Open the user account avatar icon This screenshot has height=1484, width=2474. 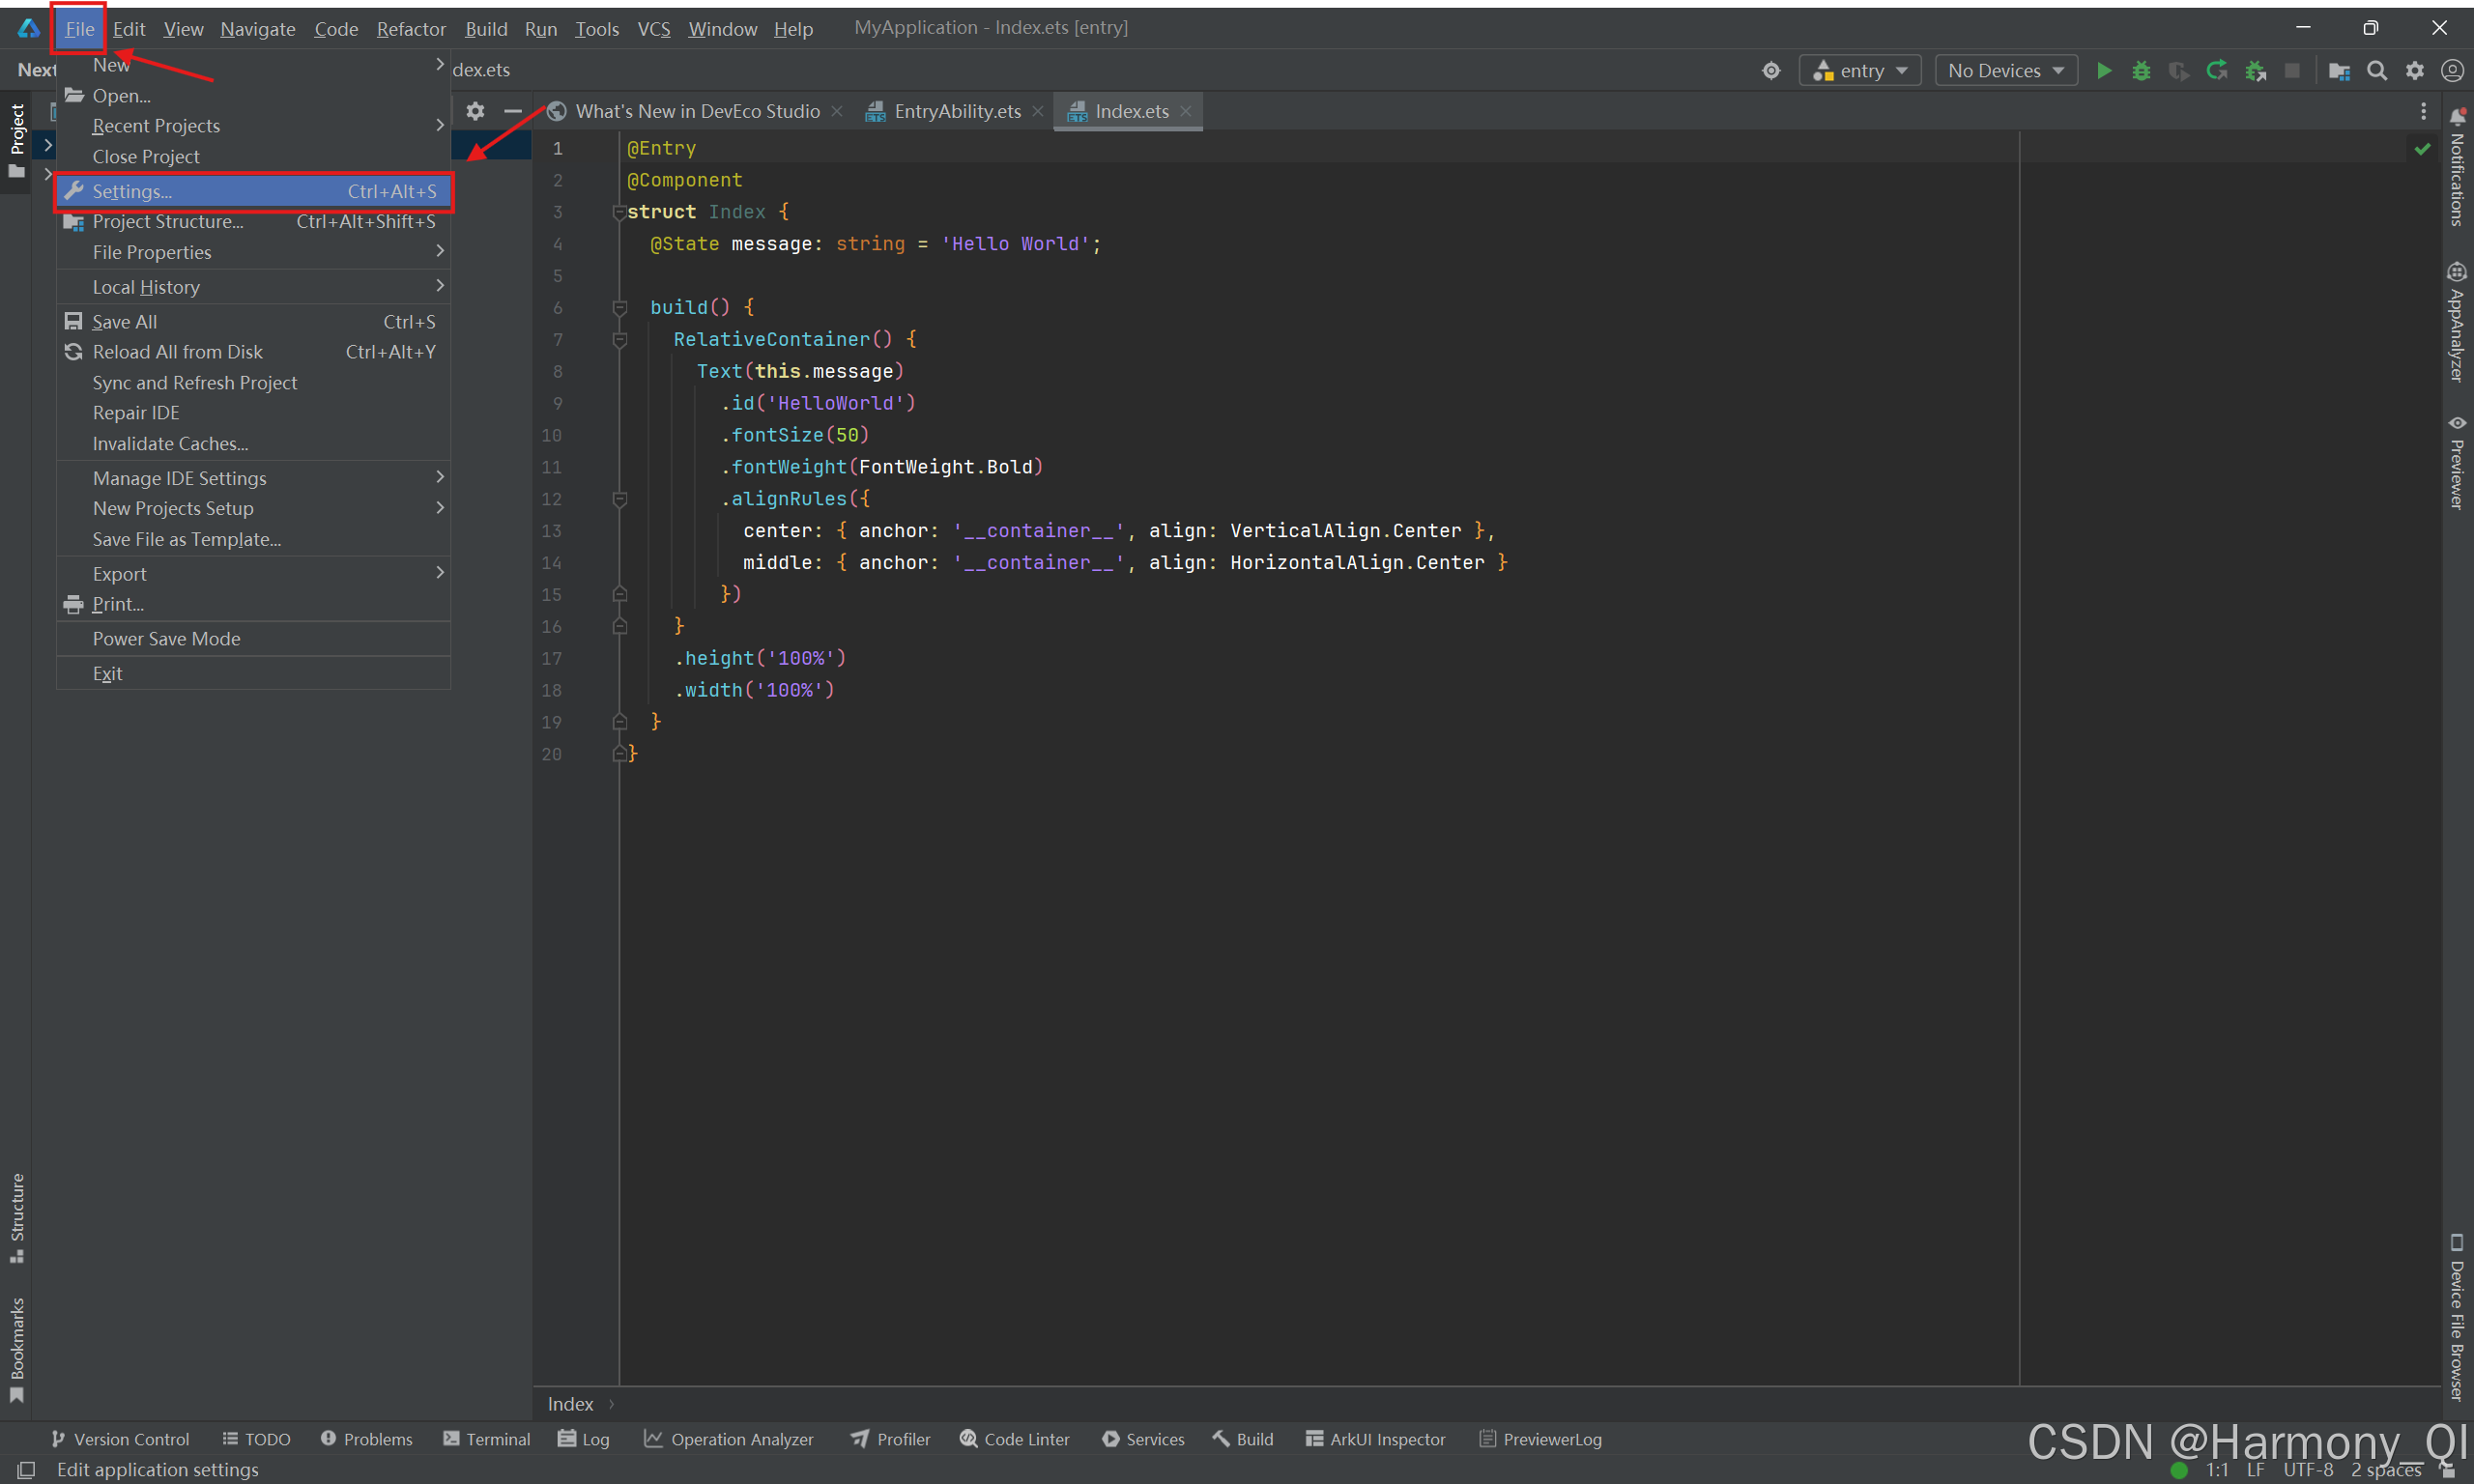coord(2452,70)
